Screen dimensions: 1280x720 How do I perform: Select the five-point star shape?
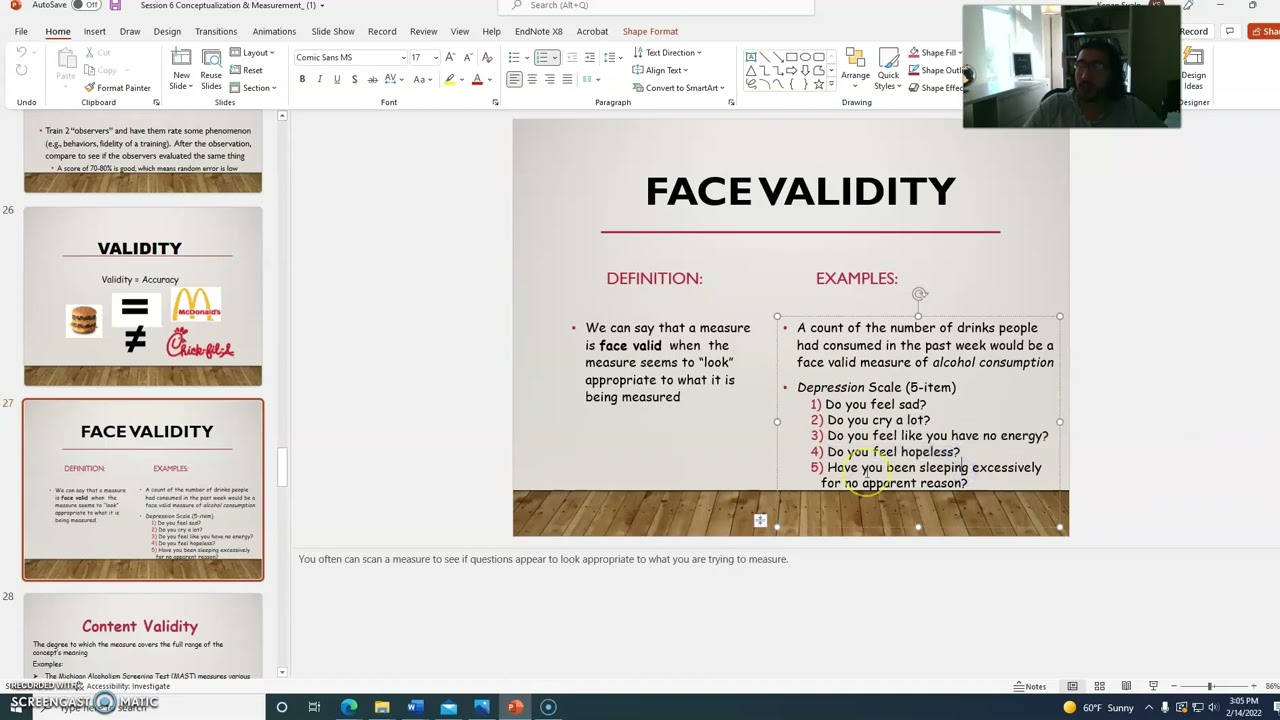[818, 85]
